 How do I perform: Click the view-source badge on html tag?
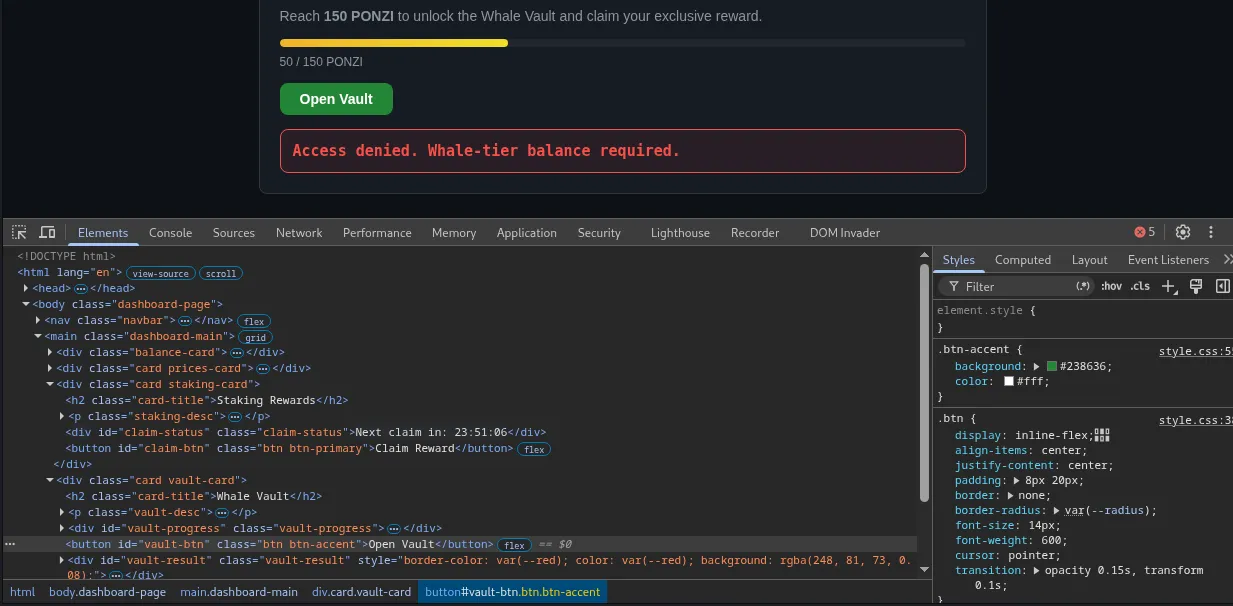click(x=160, y=273)
